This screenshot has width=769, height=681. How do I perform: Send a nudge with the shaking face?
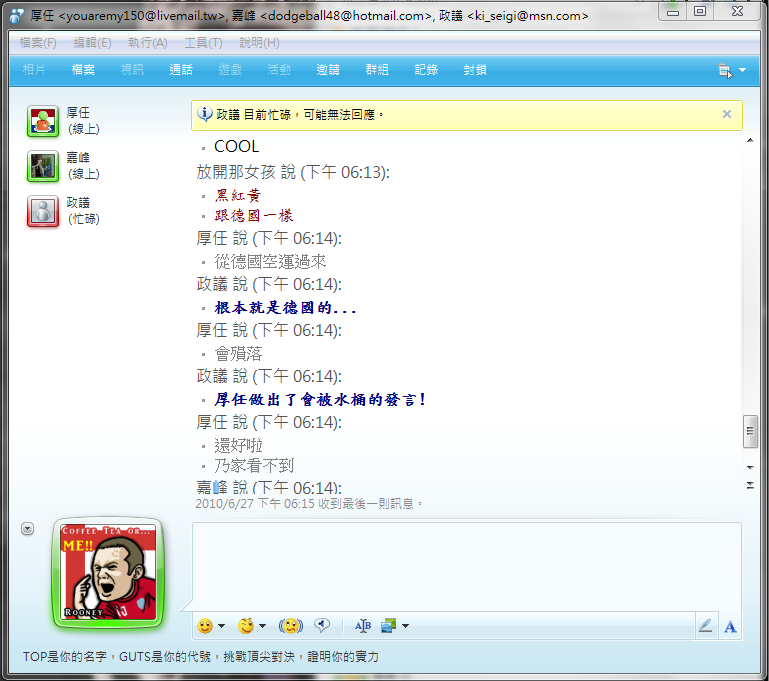coord(291,626)
